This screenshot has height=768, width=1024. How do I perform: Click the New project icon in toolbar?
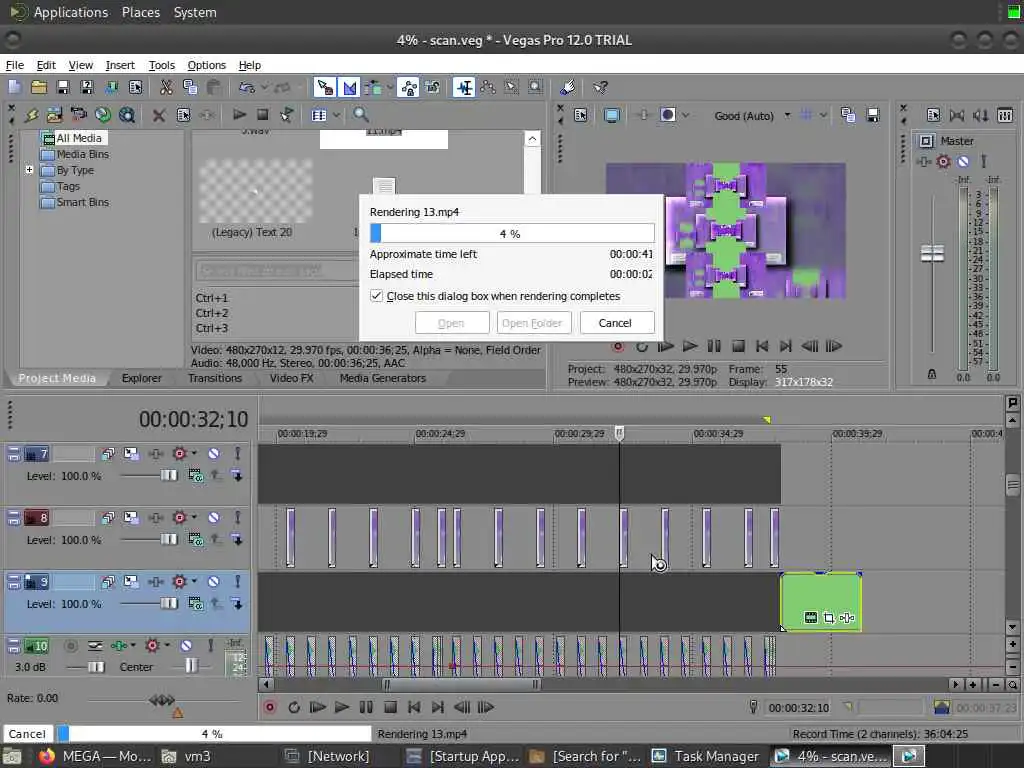tap(14, 87)
